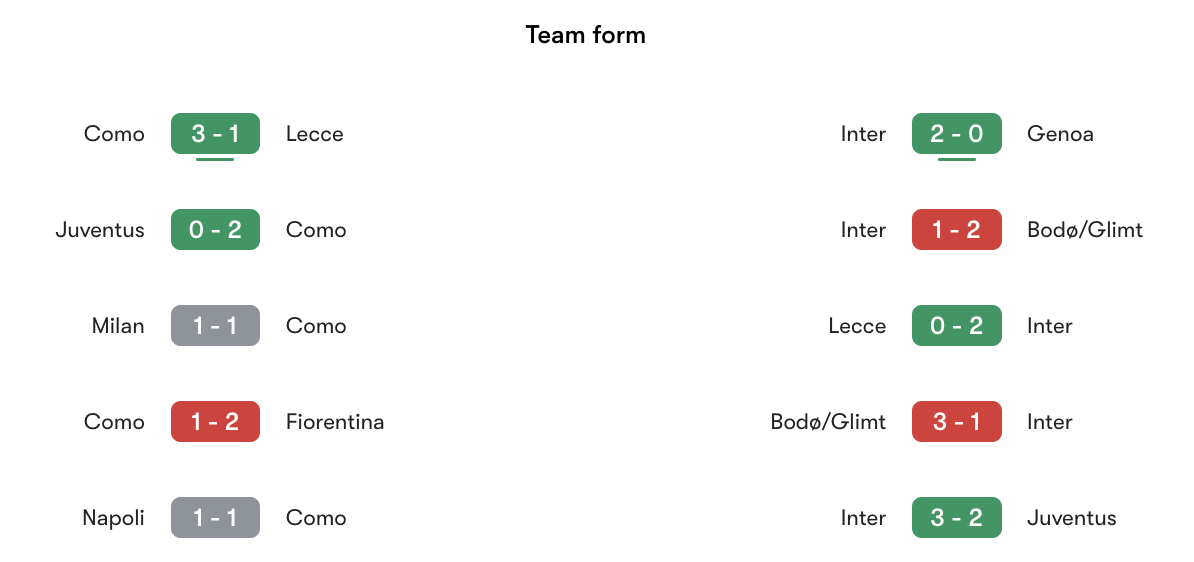The width and height of the screenshot is (1194, 562).
Task: Open Lecce team name beside the 0 - 2 score
Action: [857, 326]
